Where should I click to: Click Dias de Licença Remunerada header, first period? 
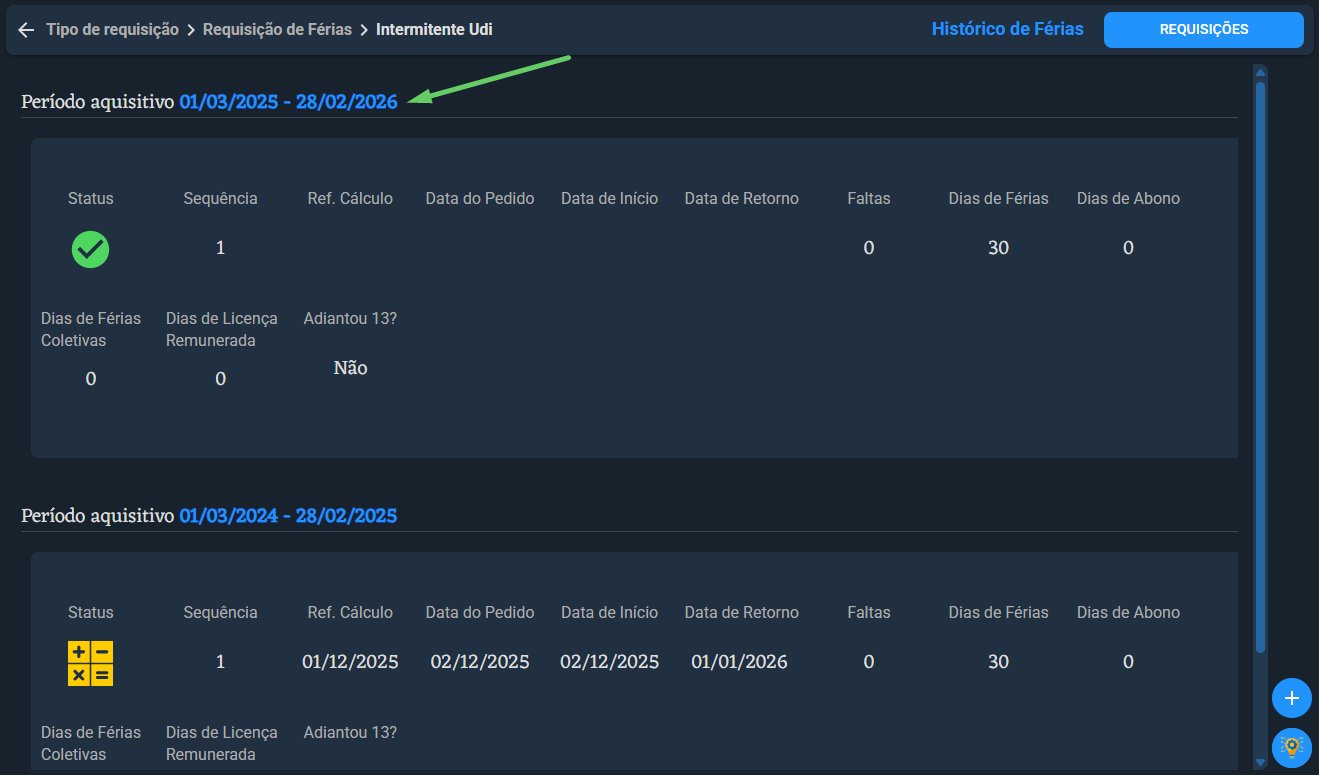pyautogui.click(x=221, y=329)
